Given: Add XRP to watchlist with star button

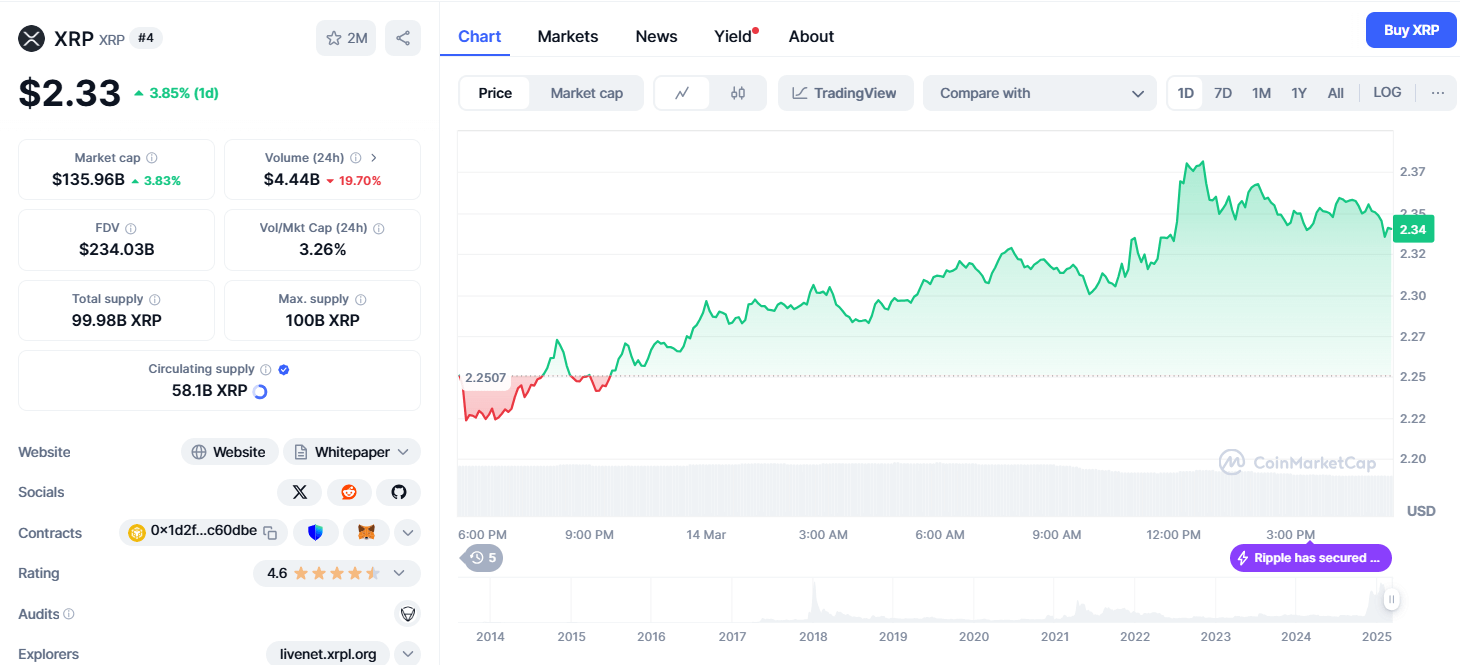Looking at the screenshot, I should 346,39.
